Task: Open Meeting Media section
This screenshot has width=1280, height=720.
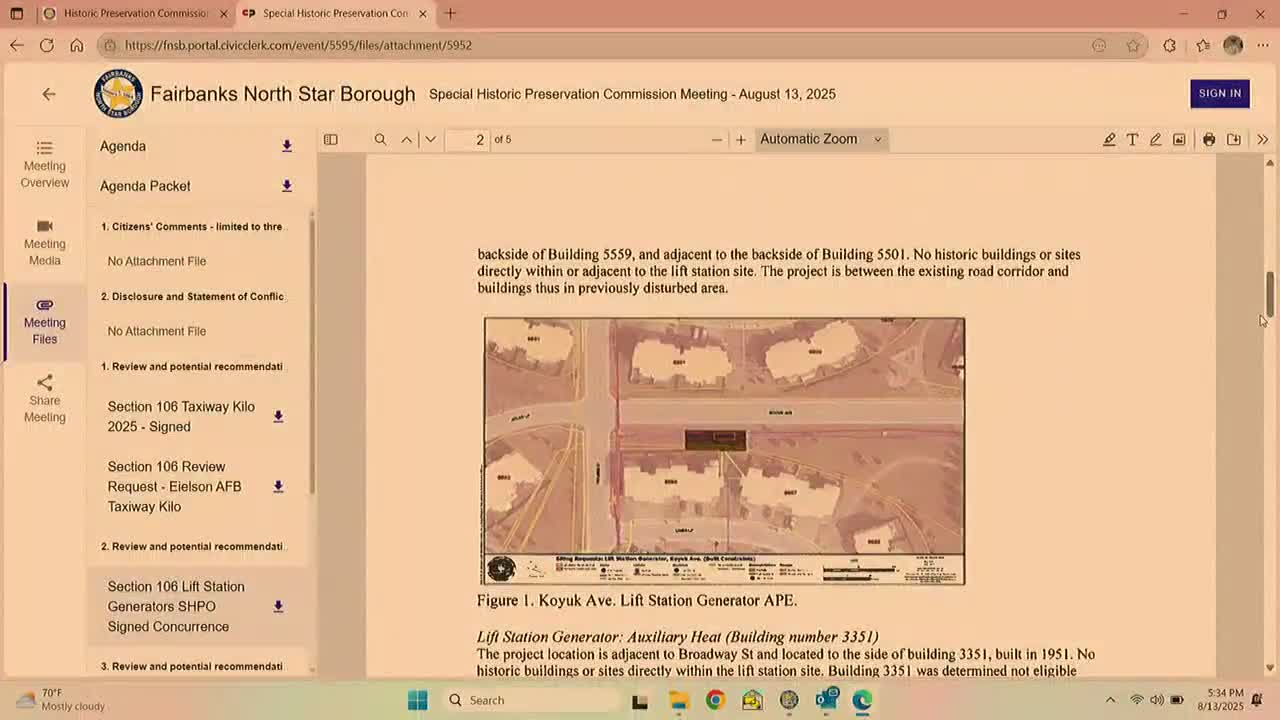Action: coord(45,243)
